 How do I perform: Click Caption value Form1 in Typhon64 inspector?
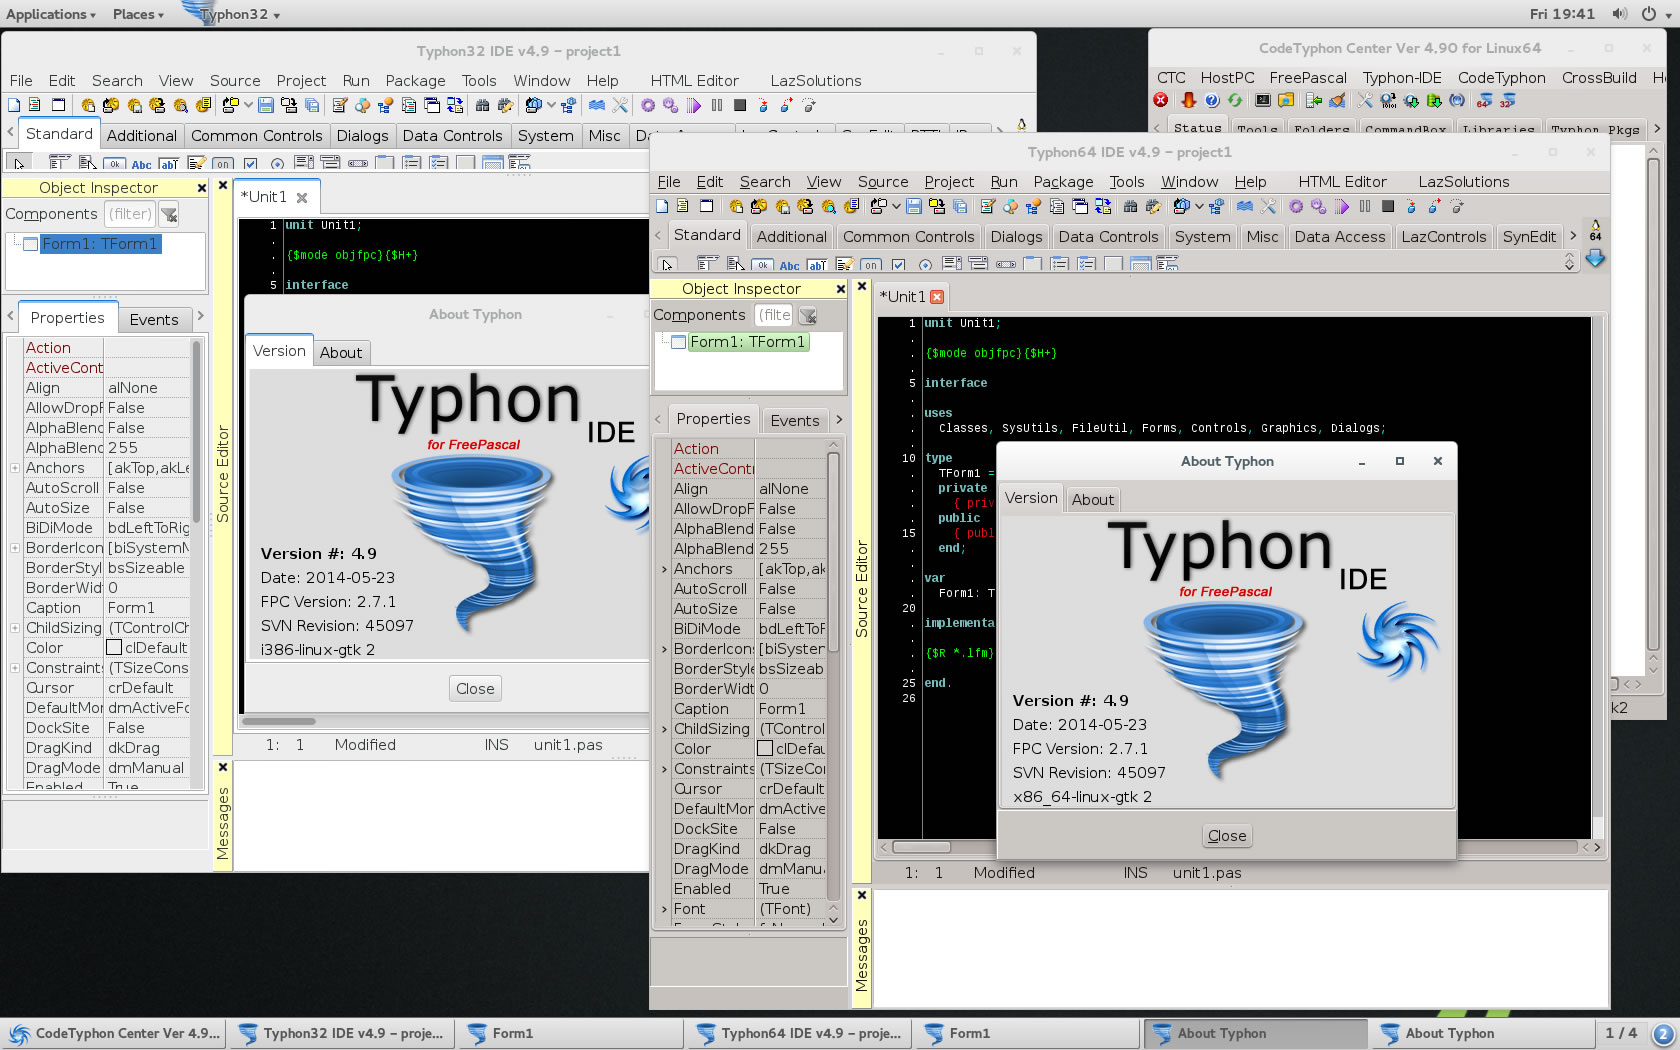[x=790, y=709]
